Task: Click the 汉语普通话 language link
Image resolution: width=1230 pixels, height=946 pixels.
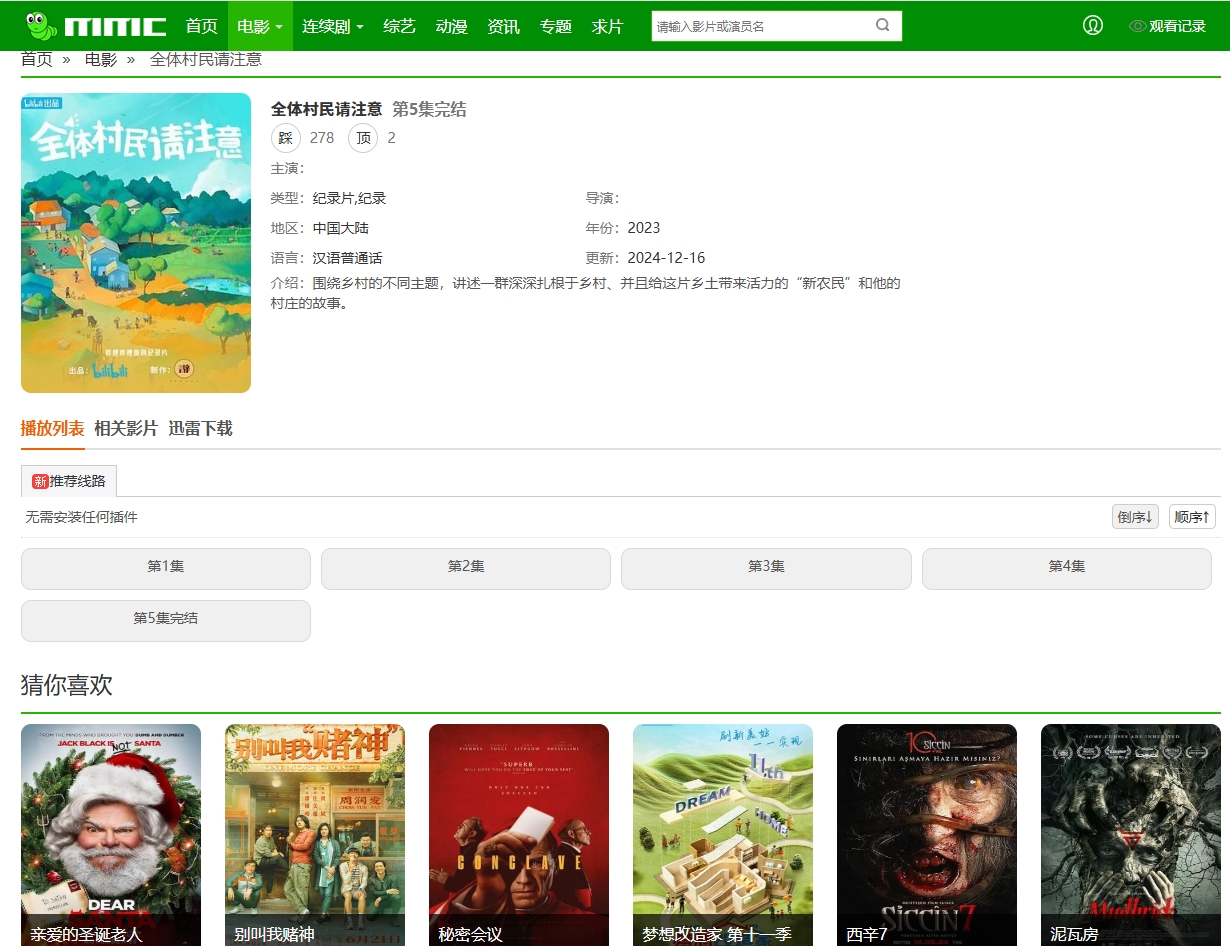Action: (348, 258)
